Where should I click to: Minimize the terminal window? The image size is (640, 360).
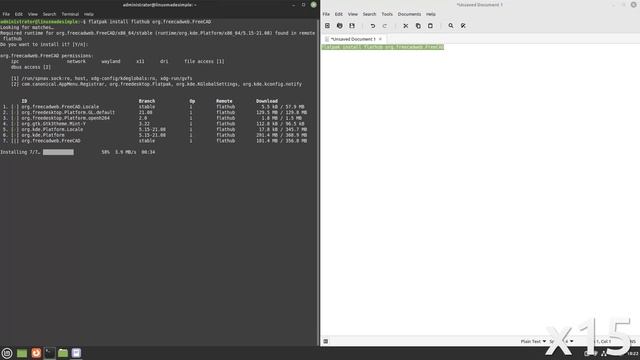click(293, 4)
